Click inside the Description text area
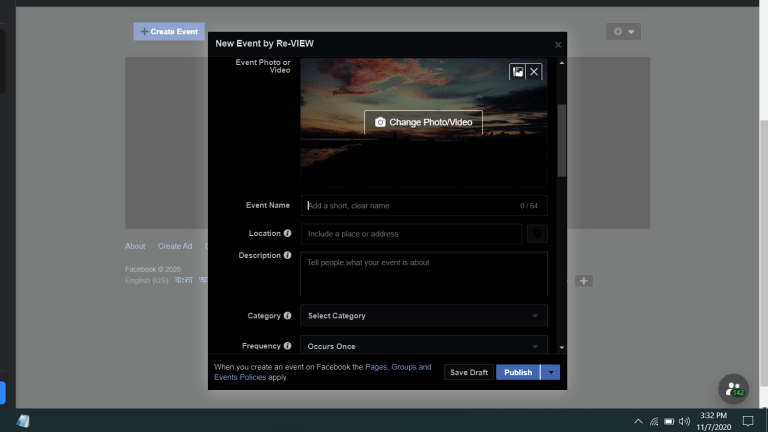 click(423, 273)
